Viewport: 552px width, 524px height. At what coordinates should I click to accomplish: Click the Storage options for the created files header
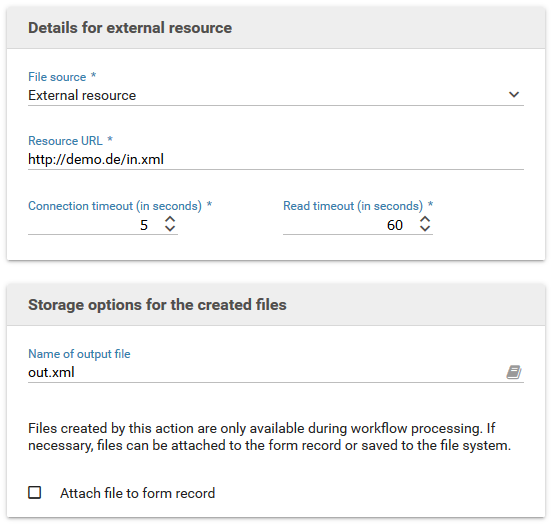point(157,305)
